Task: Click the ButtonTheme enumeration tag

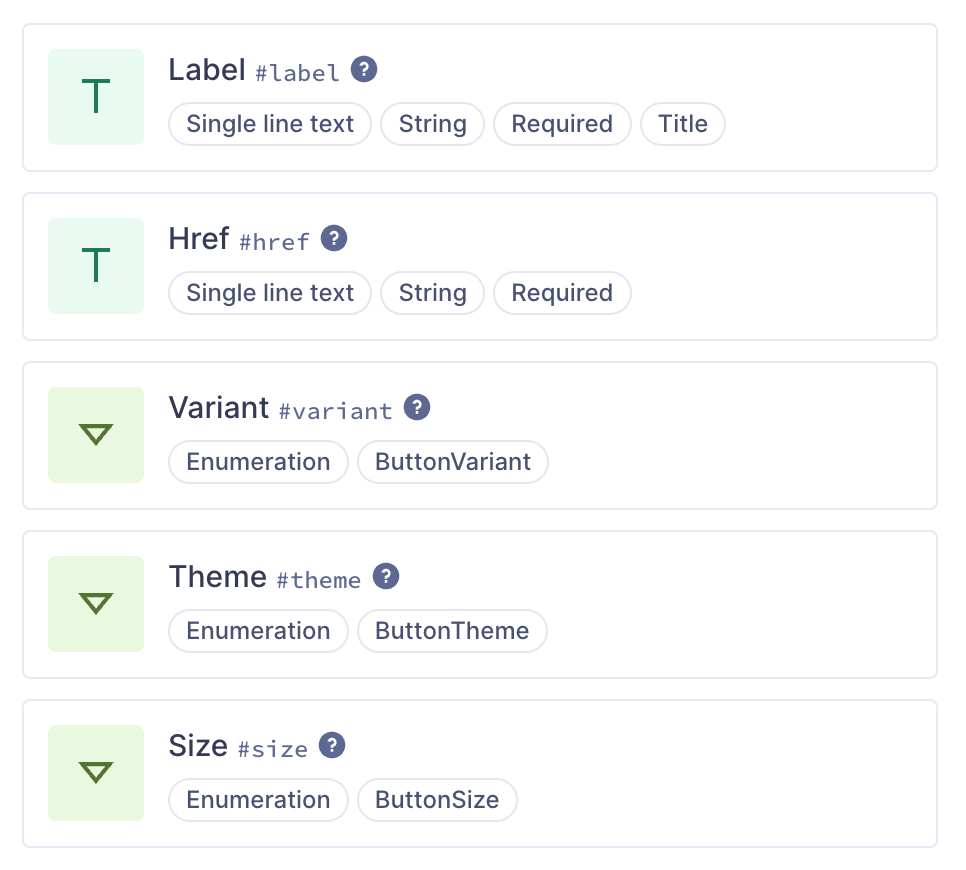Action: click(452, 631)
